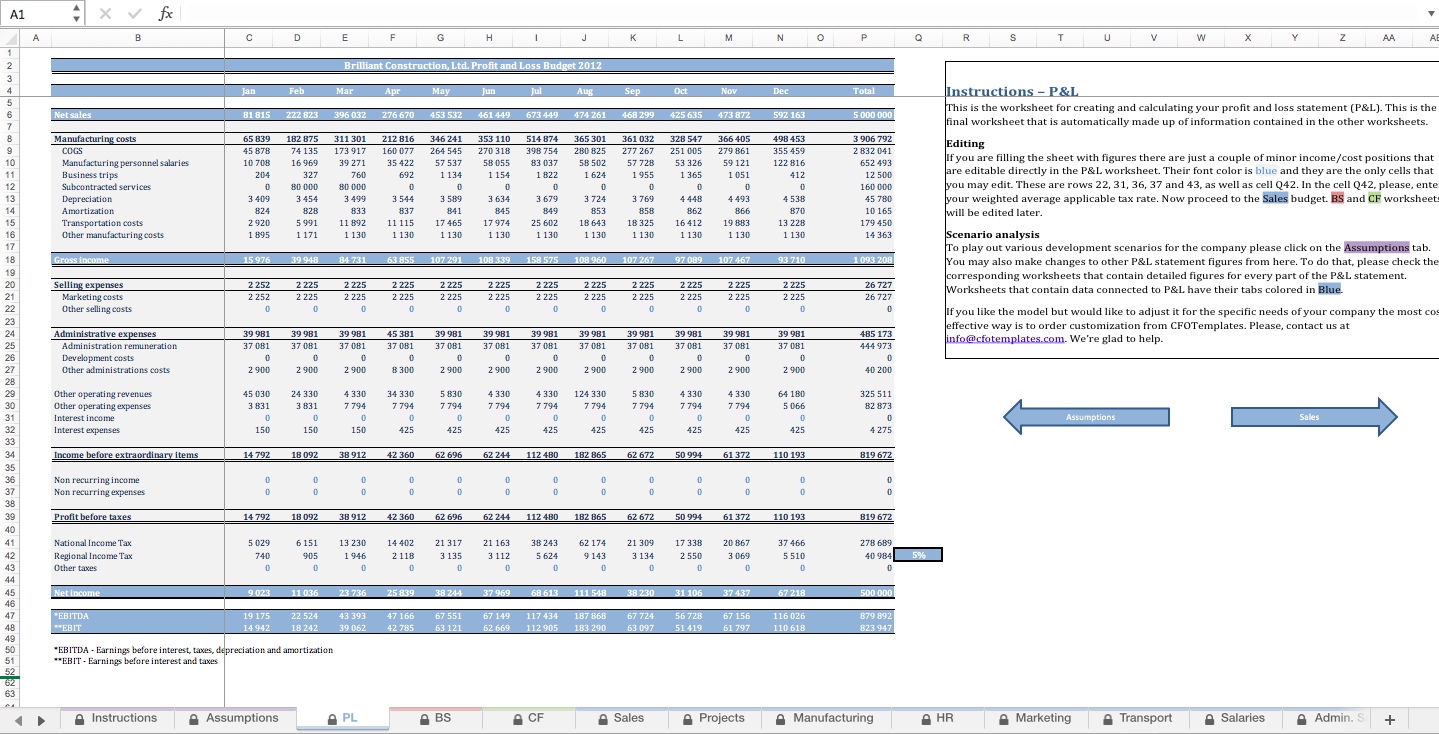Switch to the BS sheet tab

[434, 718]
